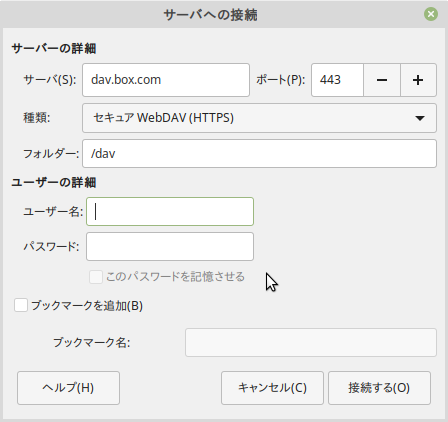Screen dimensions: 448x422
Task: Enable the ブックマークを追加(B) checkbox
Action: click(x=21, y=305)
